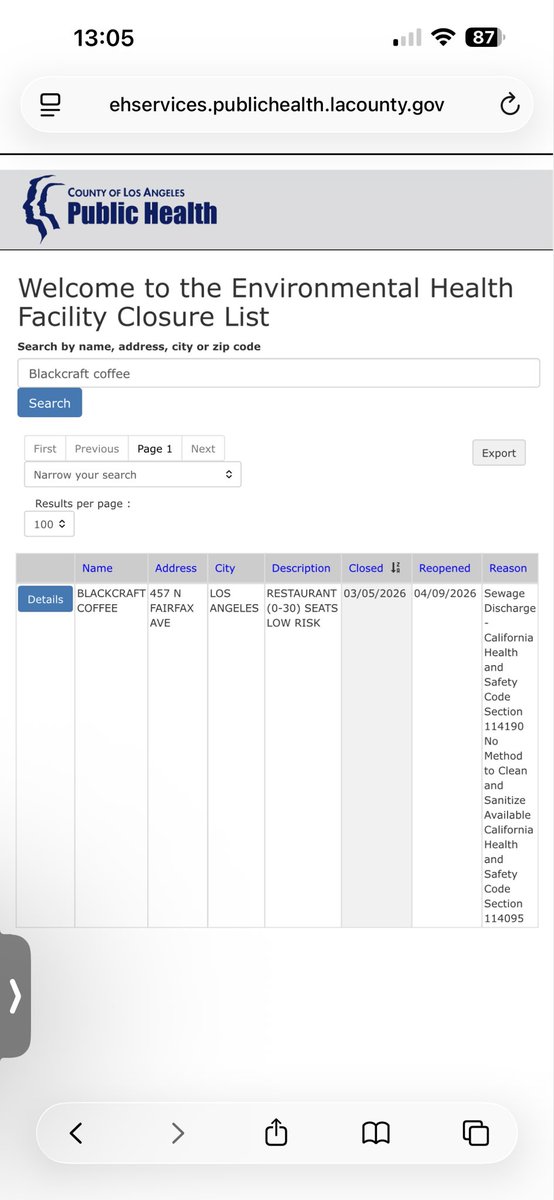
Task: Select Page 1 pagination item
Action: (155, 449)
